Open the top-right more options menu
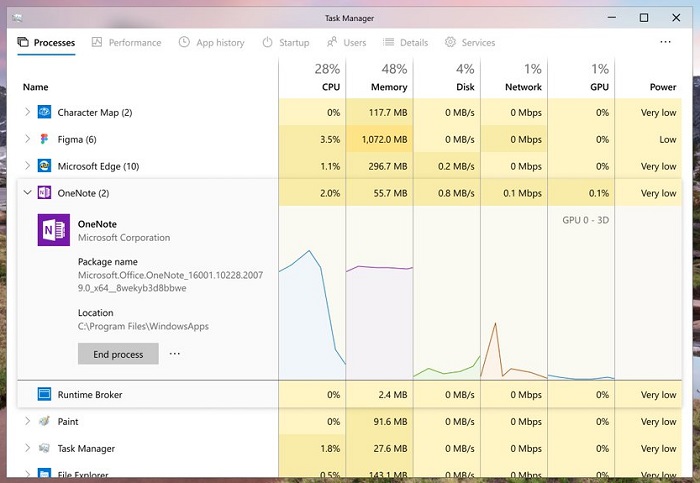 pos(665,42)
